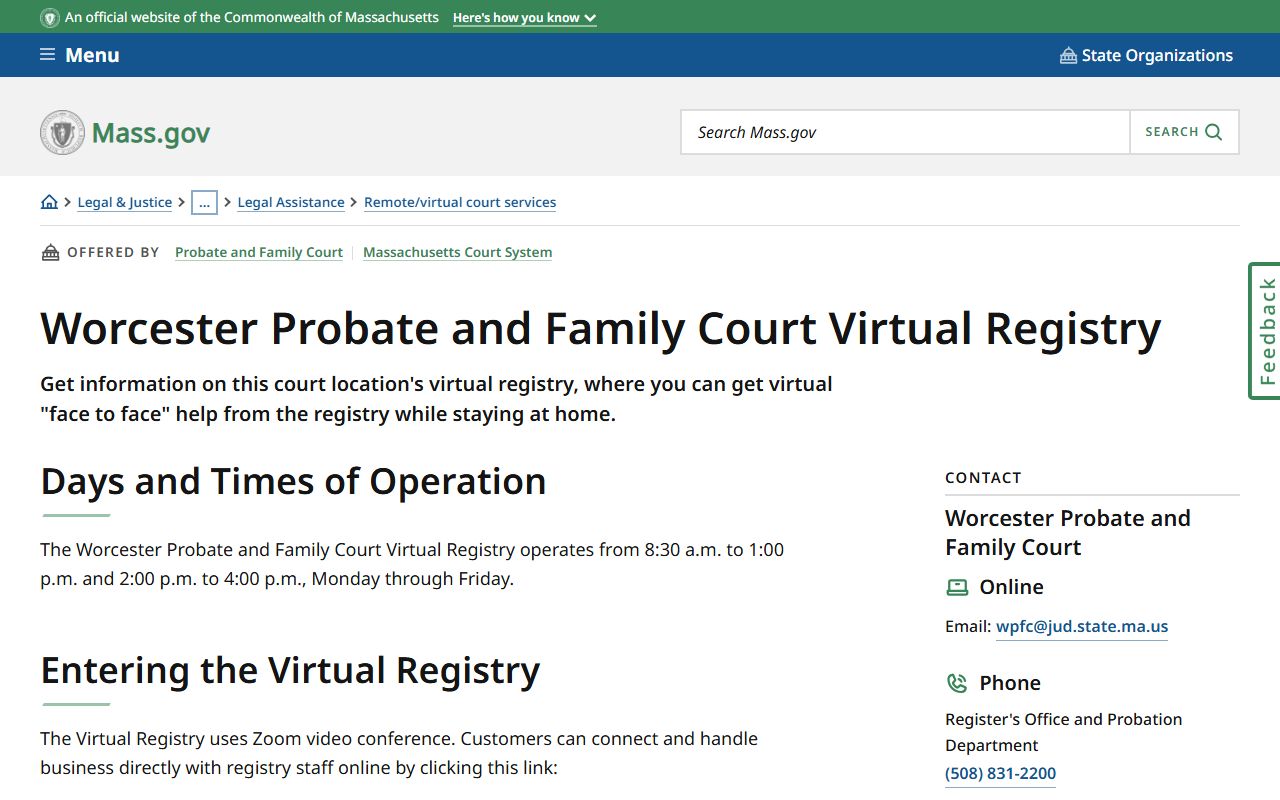Open the hamburger Menu
Viewport: 1280px width, 800px height.
pos(79,55)
